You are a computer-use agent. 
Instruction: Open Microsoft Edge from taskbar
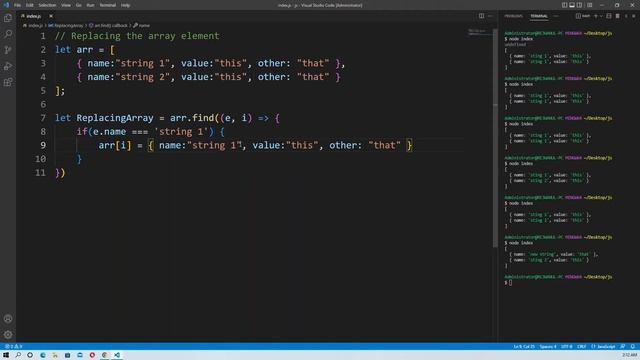[x=42, y=355]
